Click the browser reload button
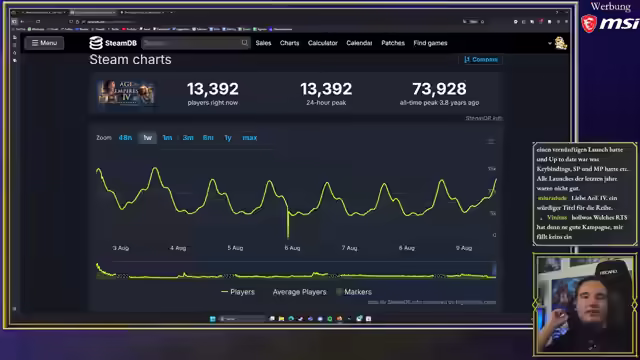 tap(38, 22)
